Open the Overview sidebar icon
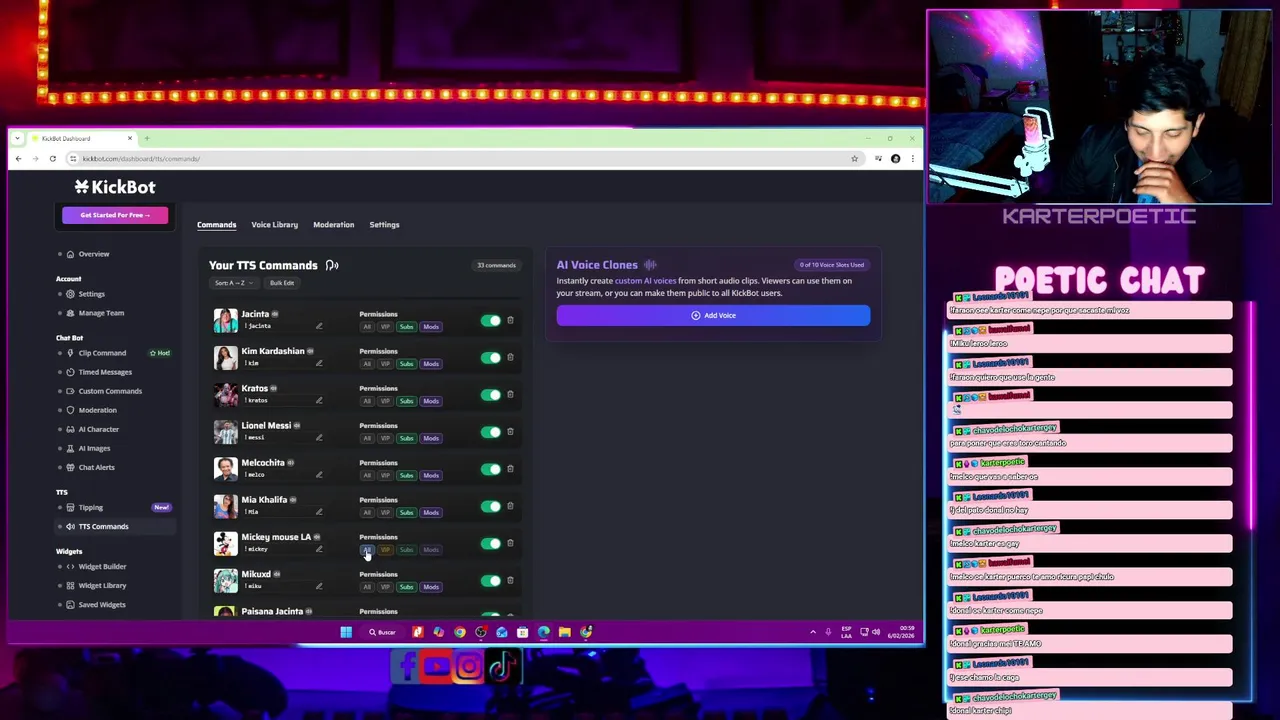Image resolution: width=1280 pixels, height=720 pixels. (70, 254)
